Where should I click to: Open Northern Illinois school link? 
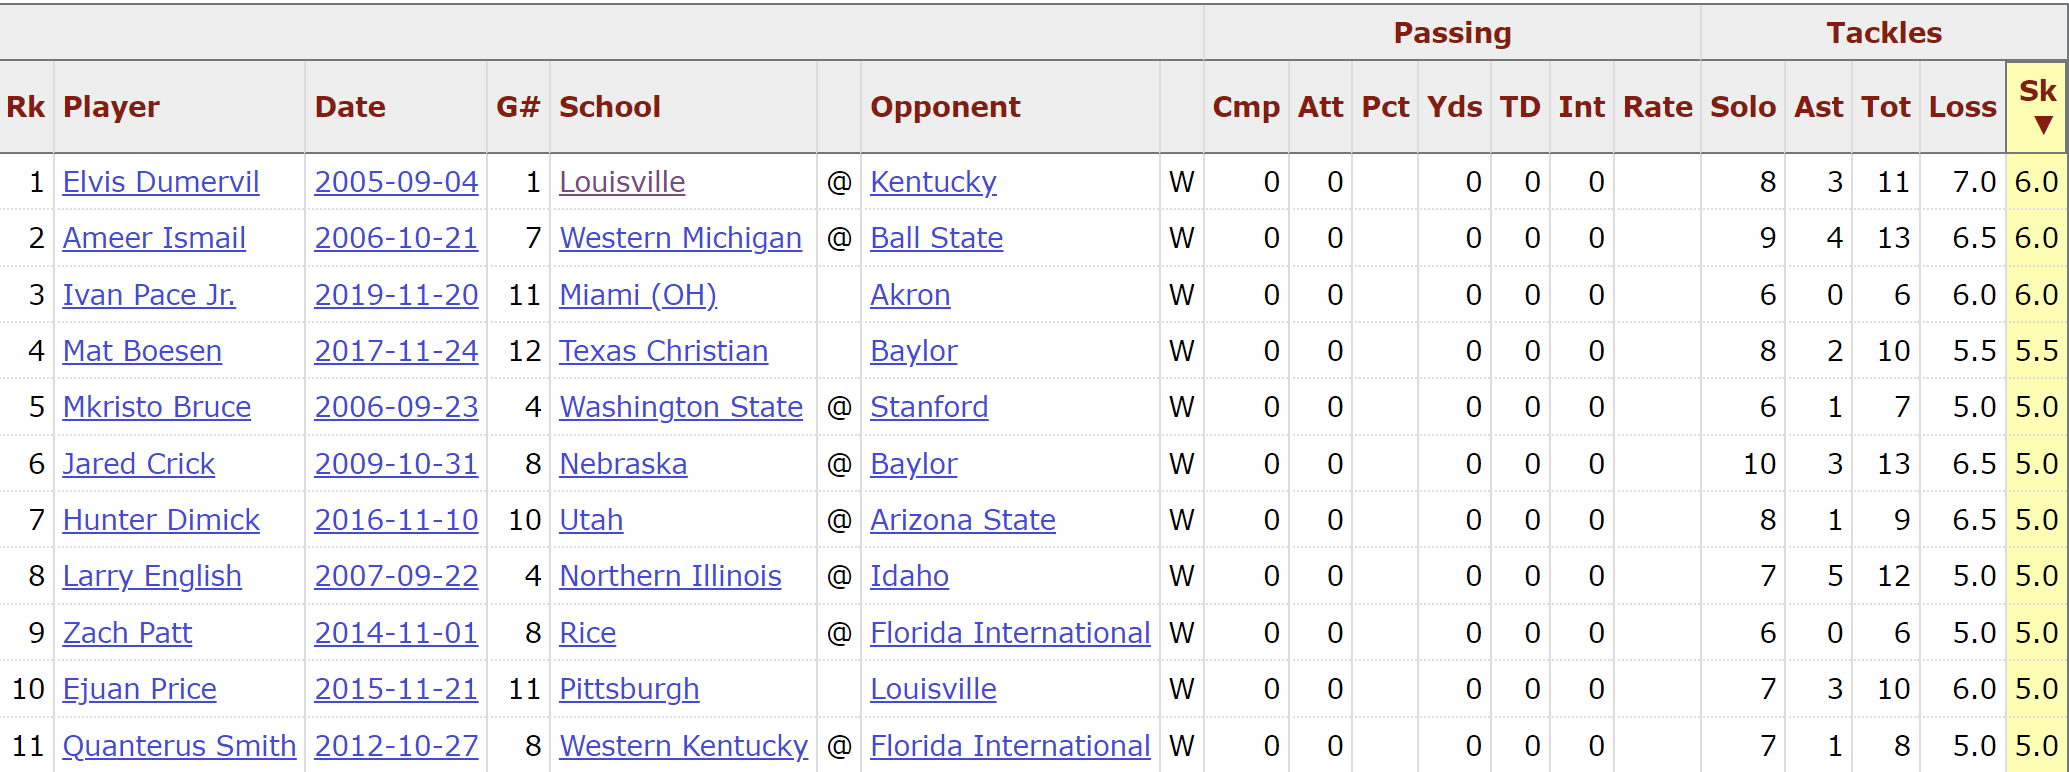click(670, 576)
